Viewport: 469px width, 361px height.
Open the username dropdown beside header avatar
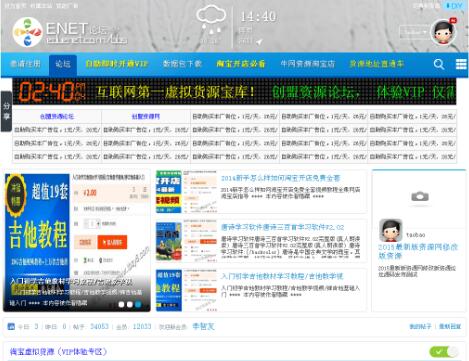(x=414, y=32)
